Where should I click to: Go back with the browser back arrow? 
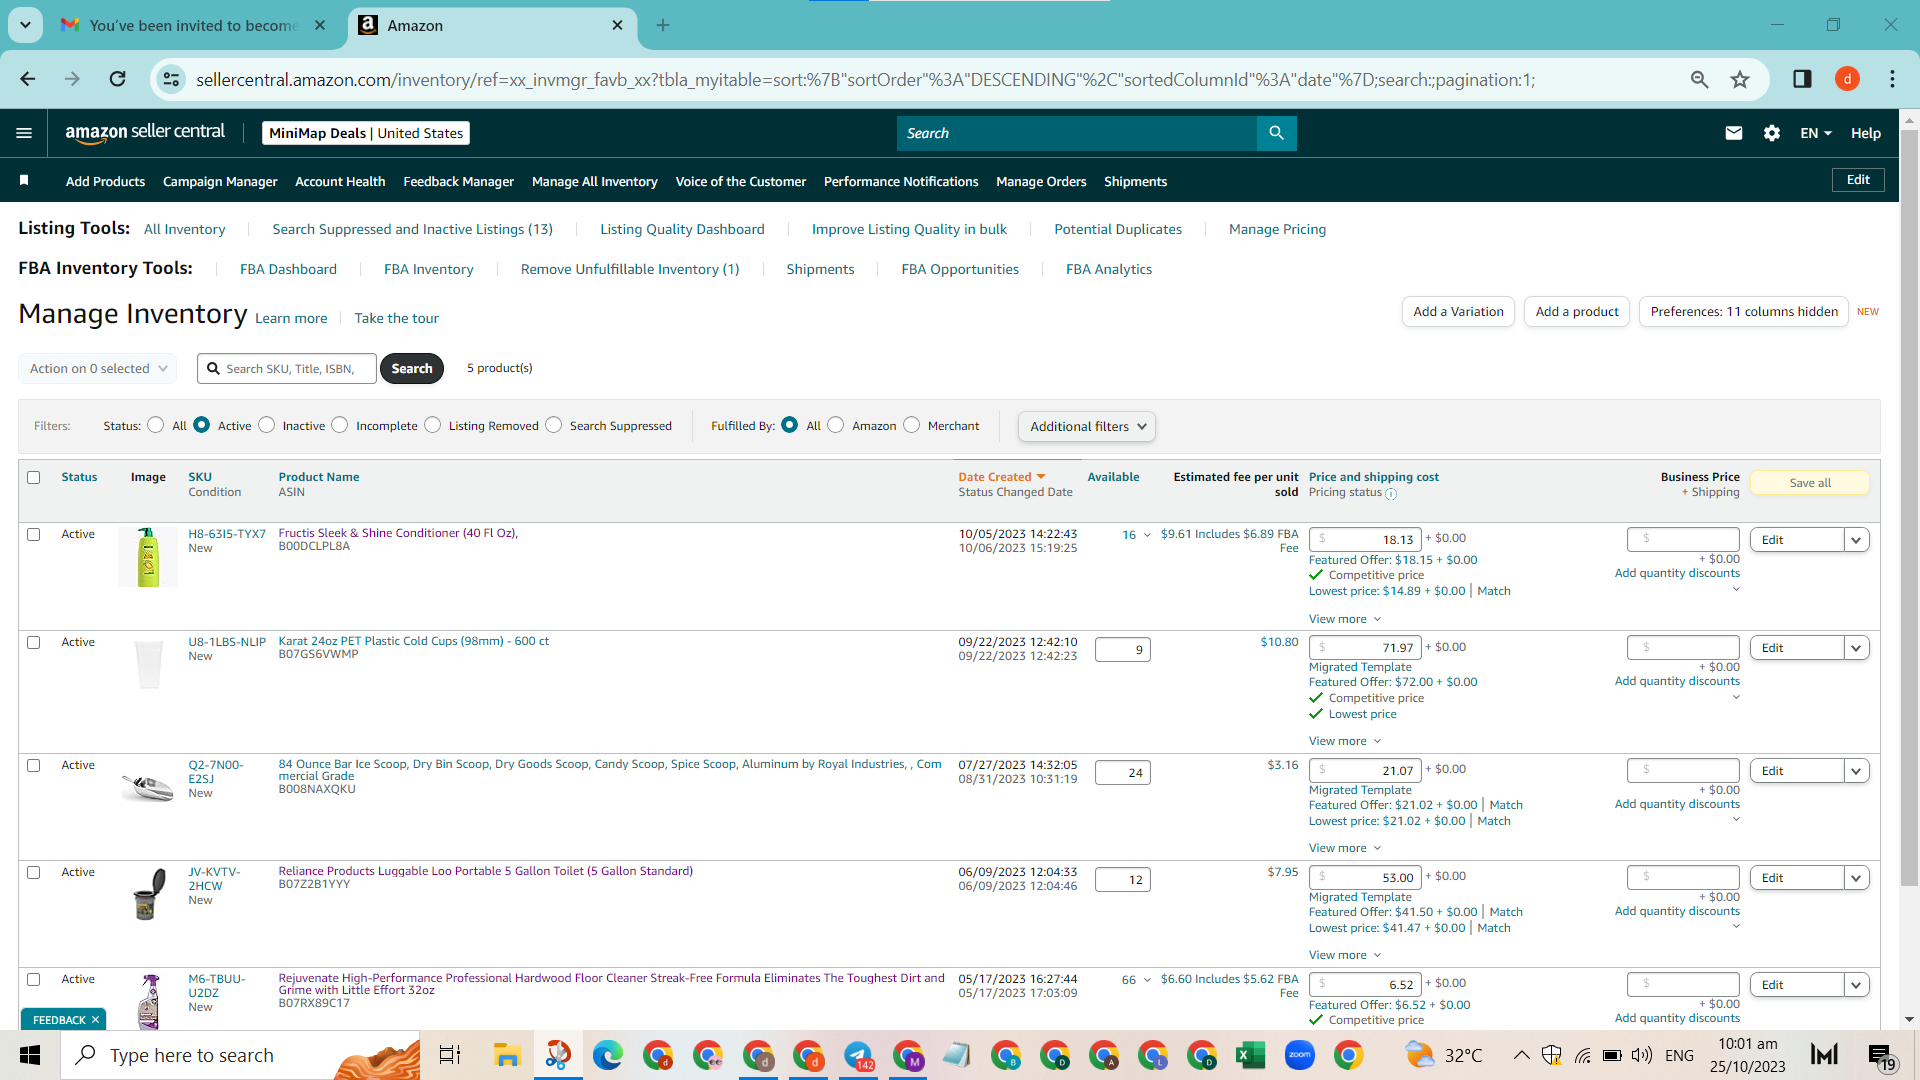28,79
